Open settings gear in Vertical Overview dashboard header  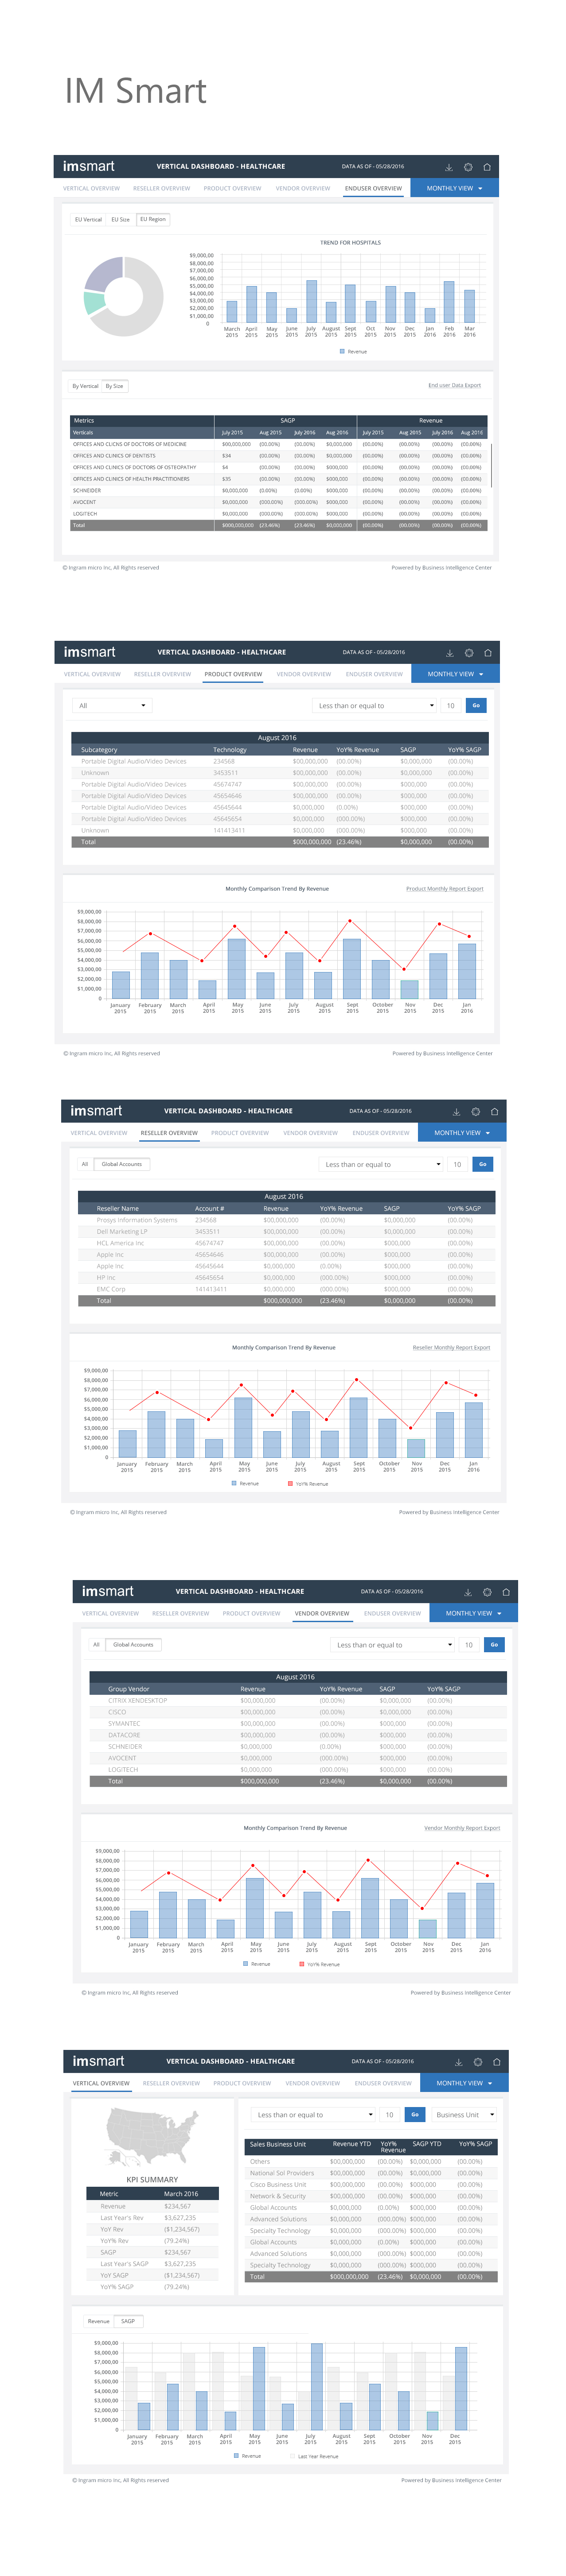(x=478, y=2062)
